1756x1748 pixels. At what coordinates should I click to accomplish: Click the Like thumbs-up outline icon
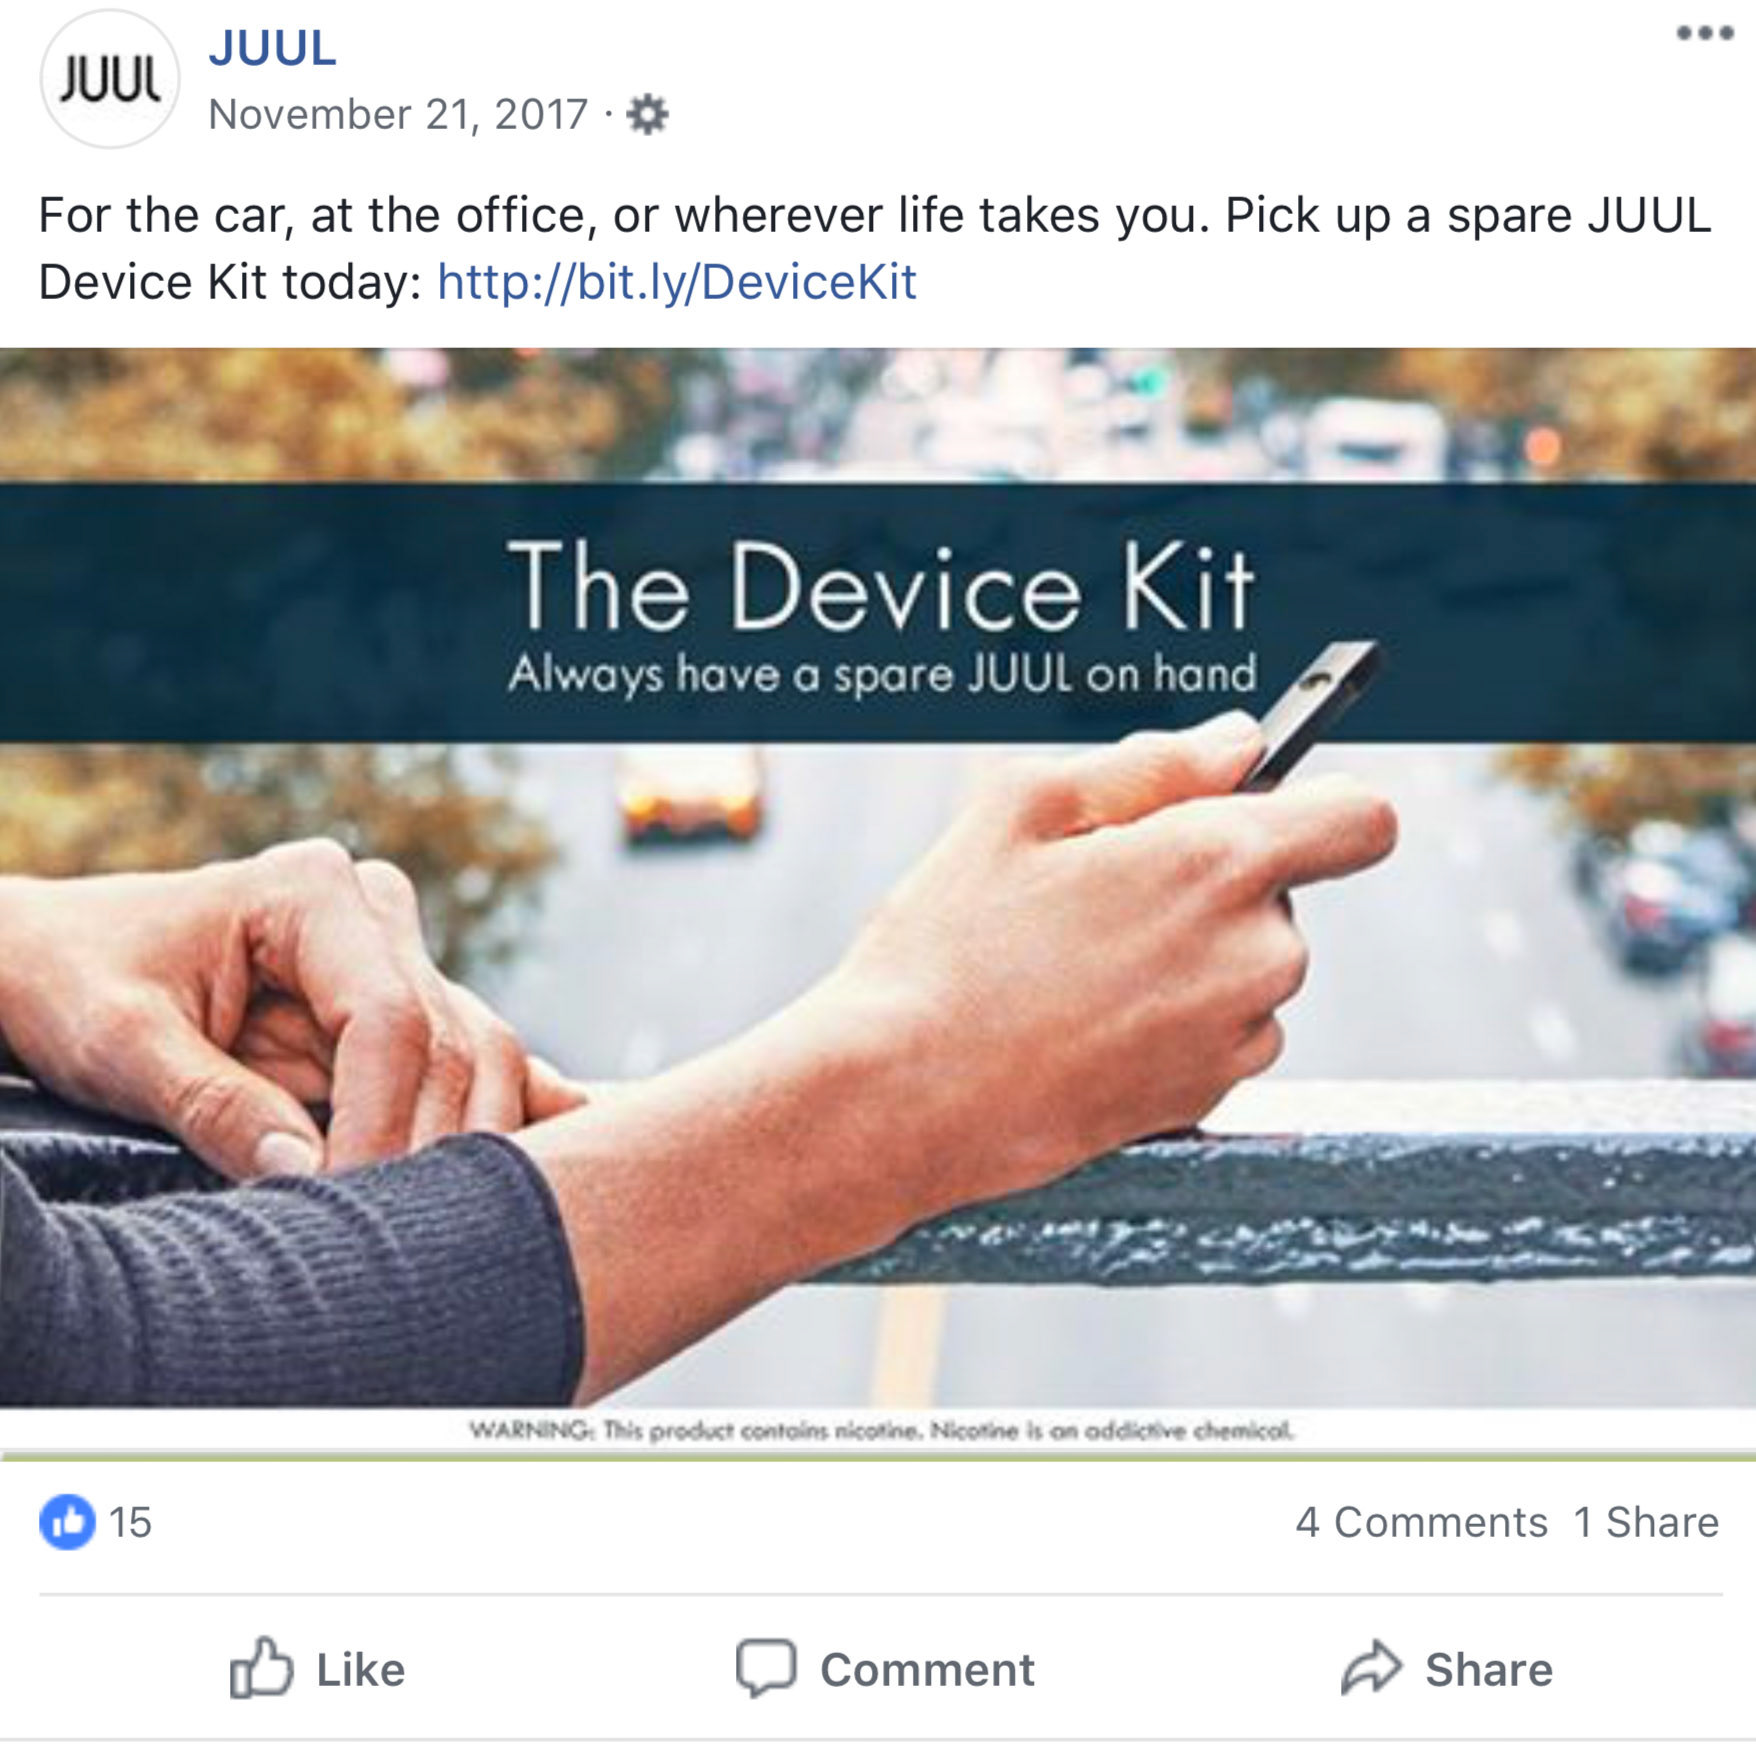pos(261,1668)
